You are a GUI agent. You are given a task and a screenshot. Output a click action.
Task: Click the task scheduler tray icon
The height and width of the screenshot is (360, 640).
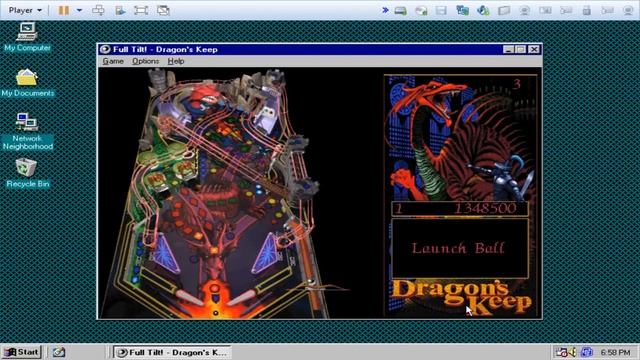point(562,352)
